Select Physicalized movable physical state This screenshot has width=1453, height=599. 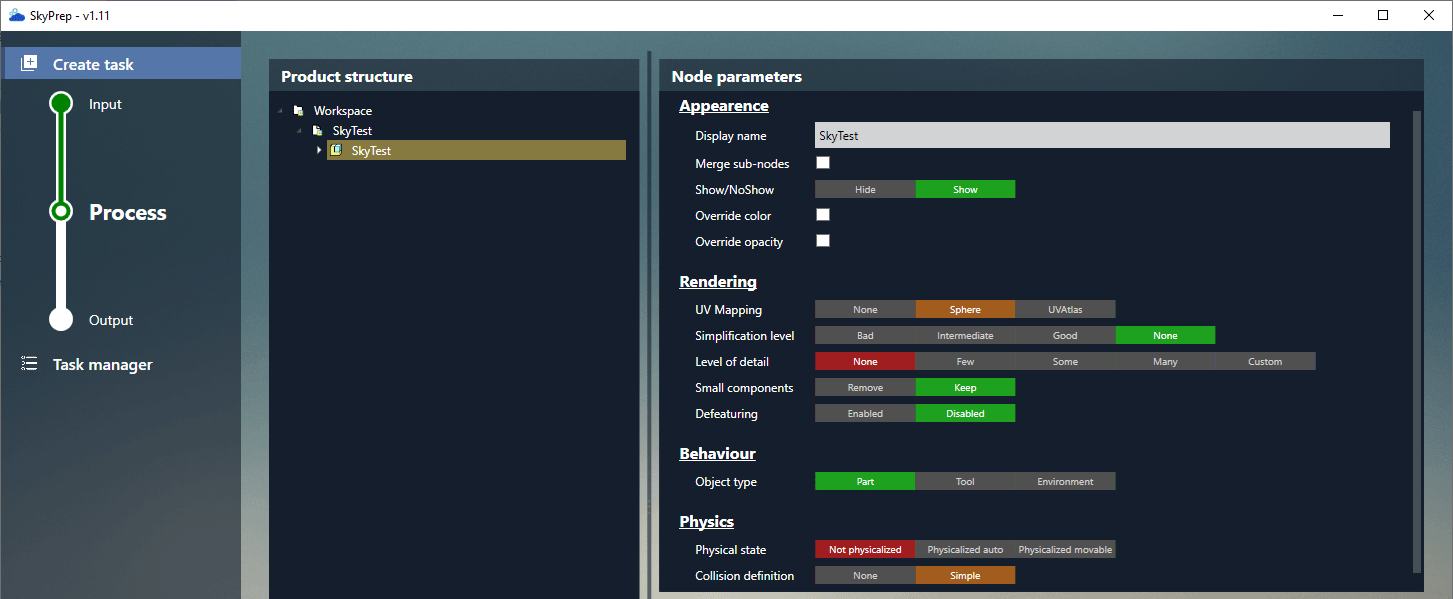click(x=1065, y=549)
